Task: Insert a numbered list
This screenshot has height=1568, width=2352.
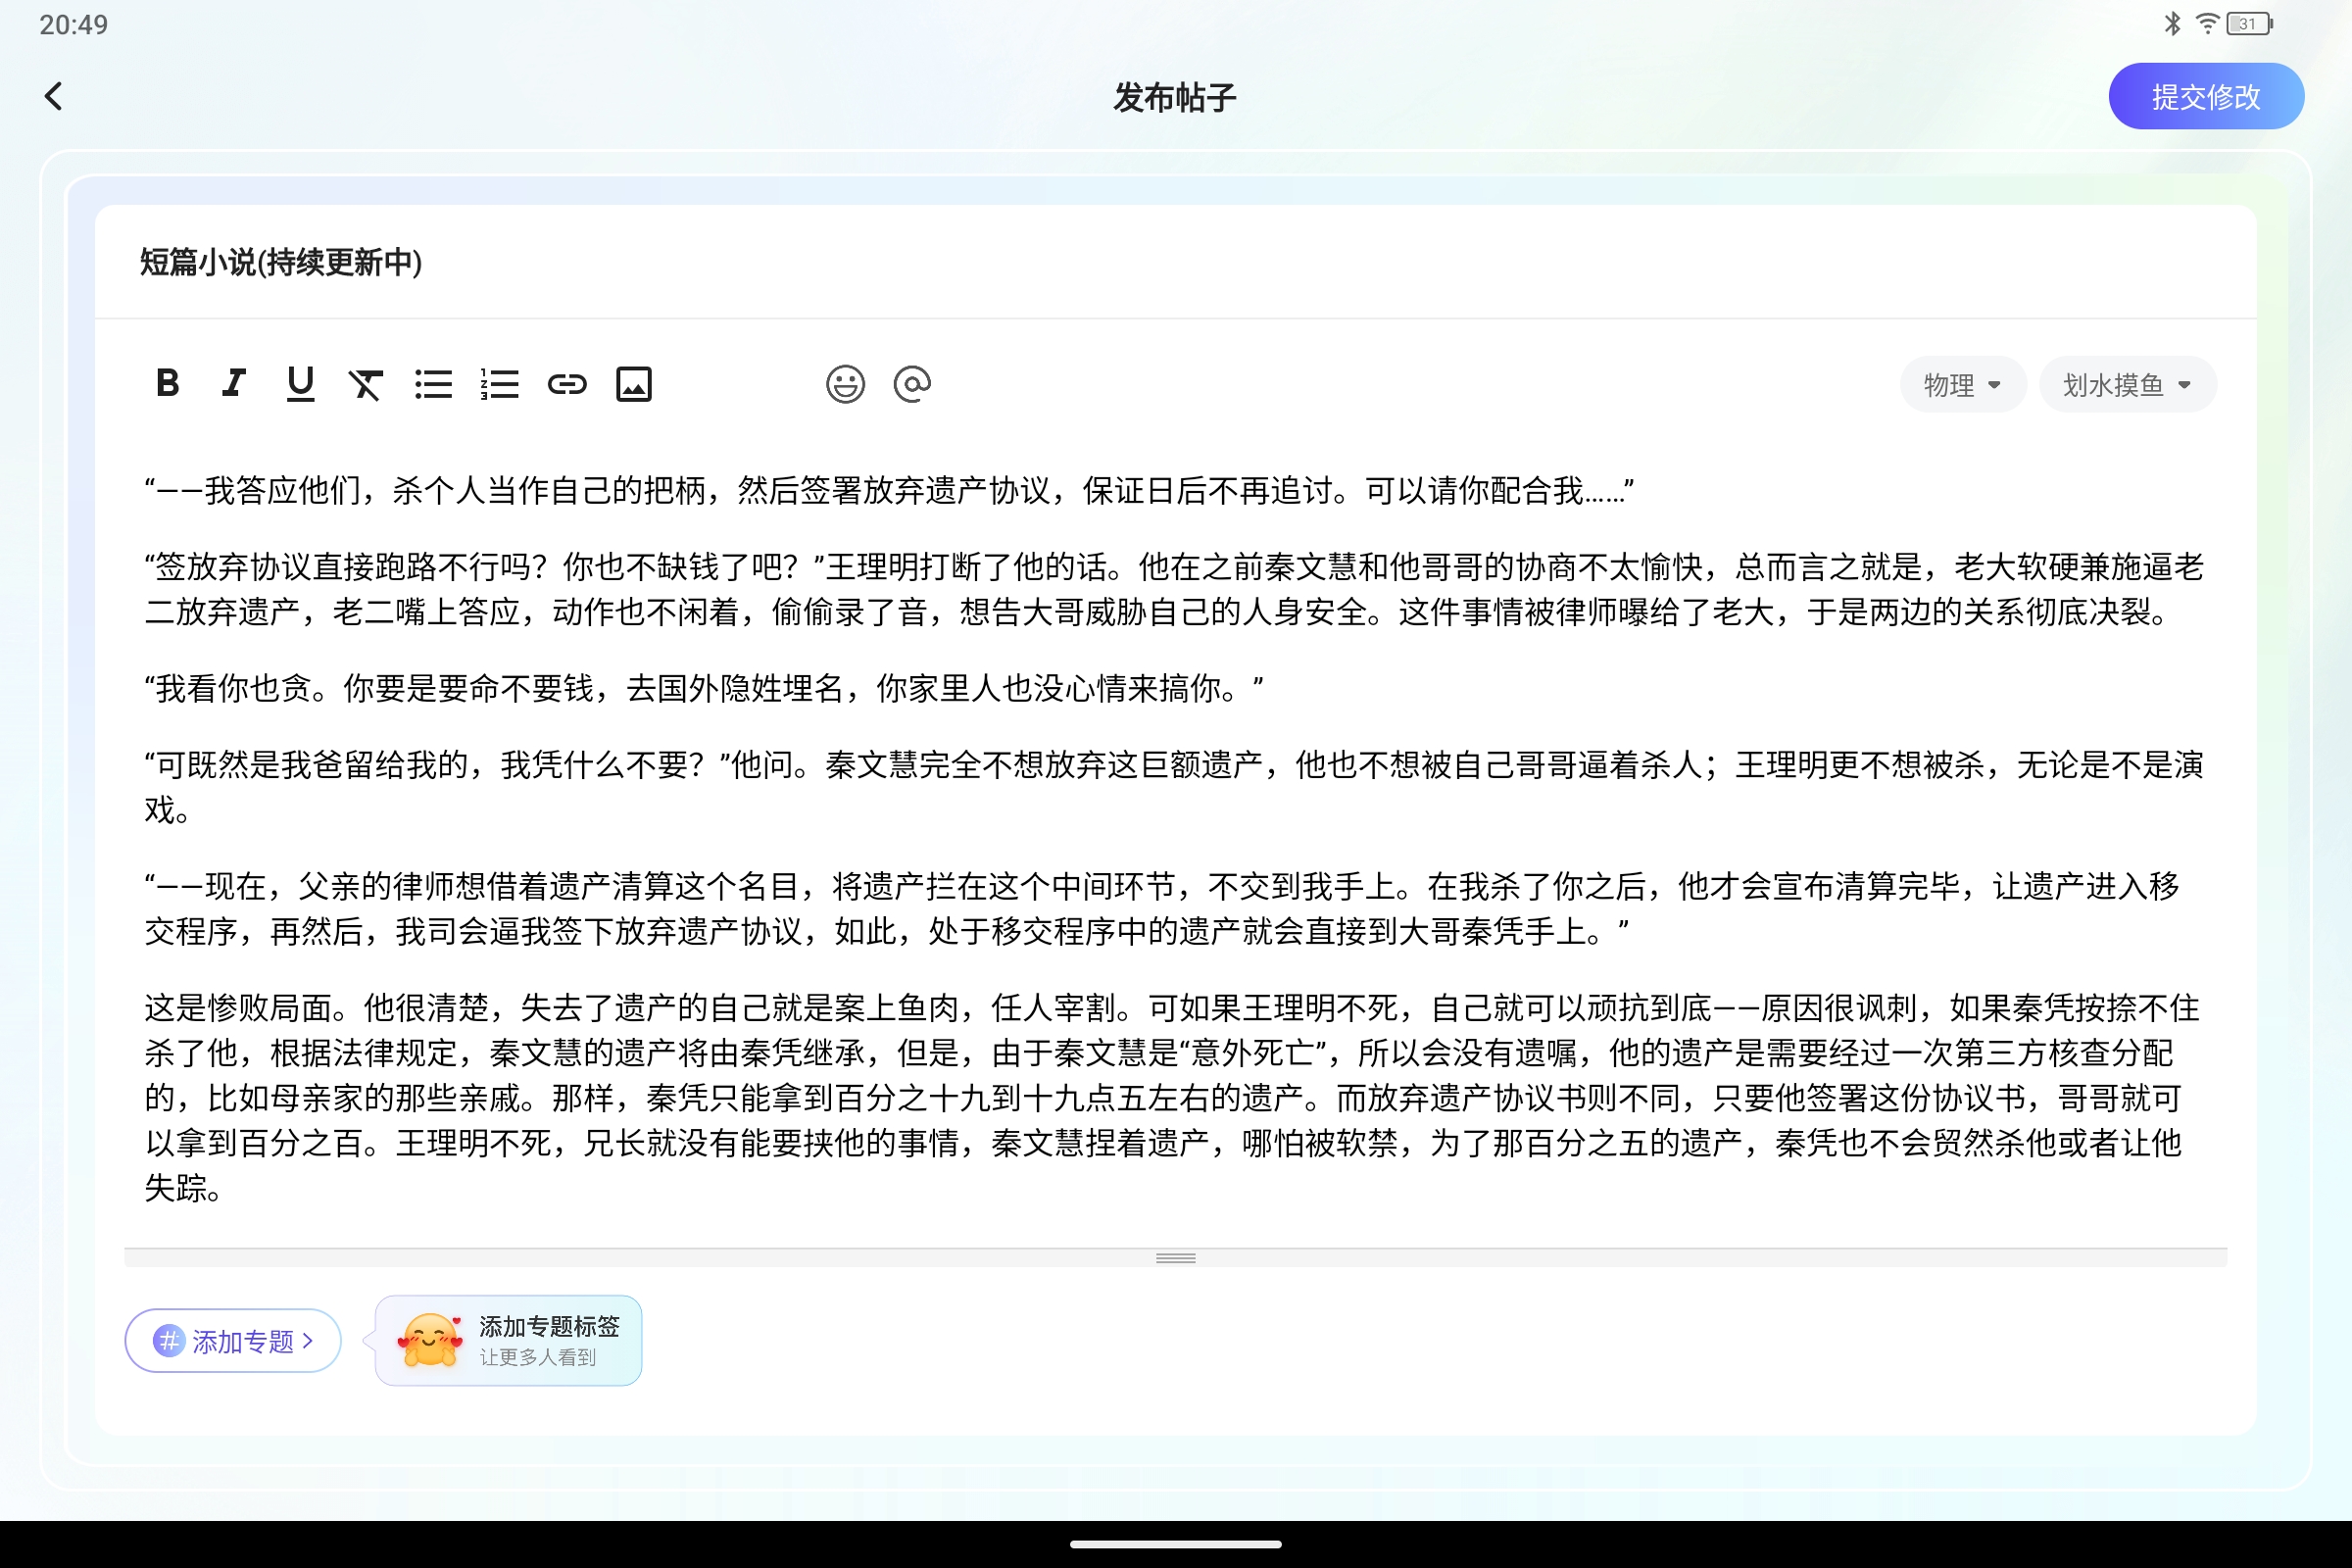Action: (x=499, y=384)
